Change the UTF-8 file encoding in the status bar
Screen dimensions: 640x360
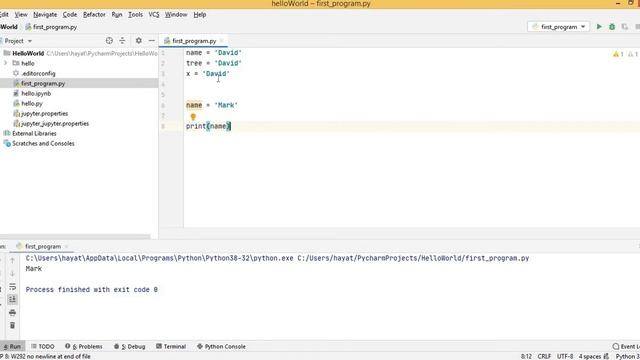565,356
